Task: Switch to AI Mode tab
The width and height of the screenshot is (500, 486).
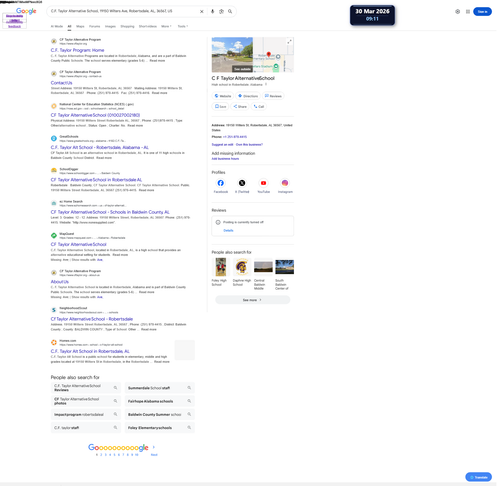Action: [x=57, y=26]
